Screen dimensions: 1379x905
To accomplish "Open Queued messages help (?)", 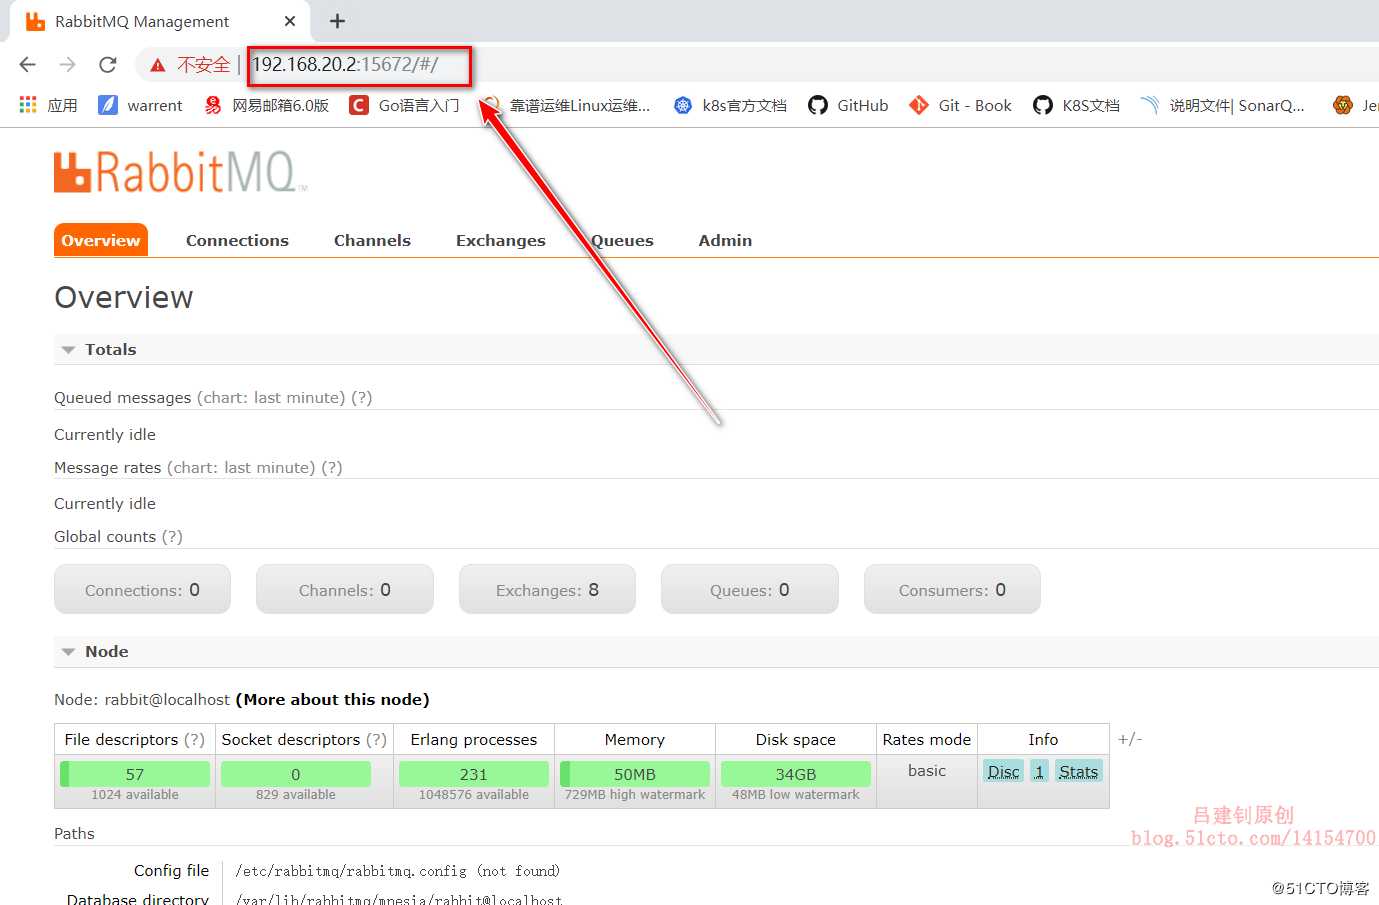I will (x=362, y=397).
